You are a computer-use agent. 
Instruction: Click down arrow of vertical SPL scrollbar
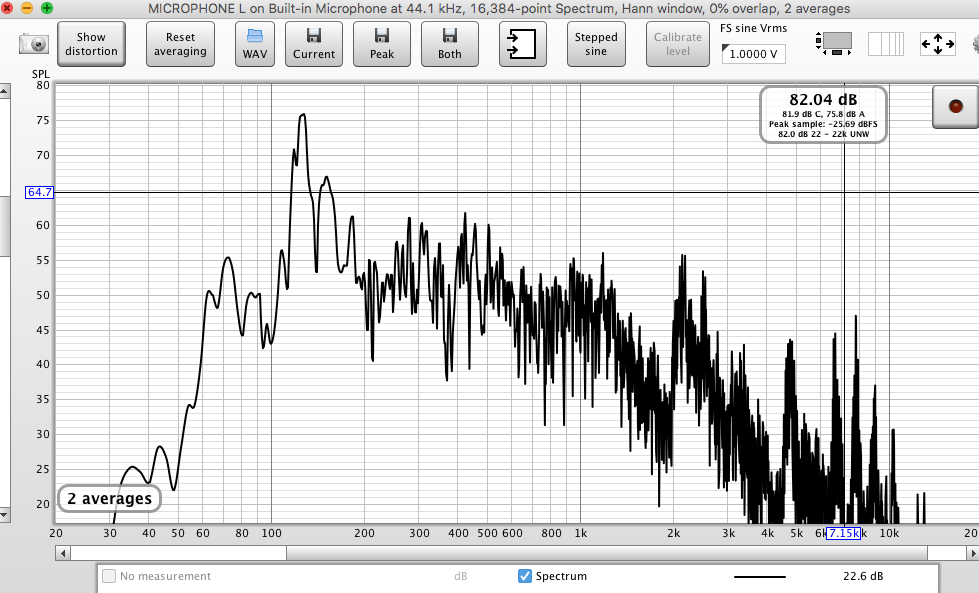click(4, 516)
